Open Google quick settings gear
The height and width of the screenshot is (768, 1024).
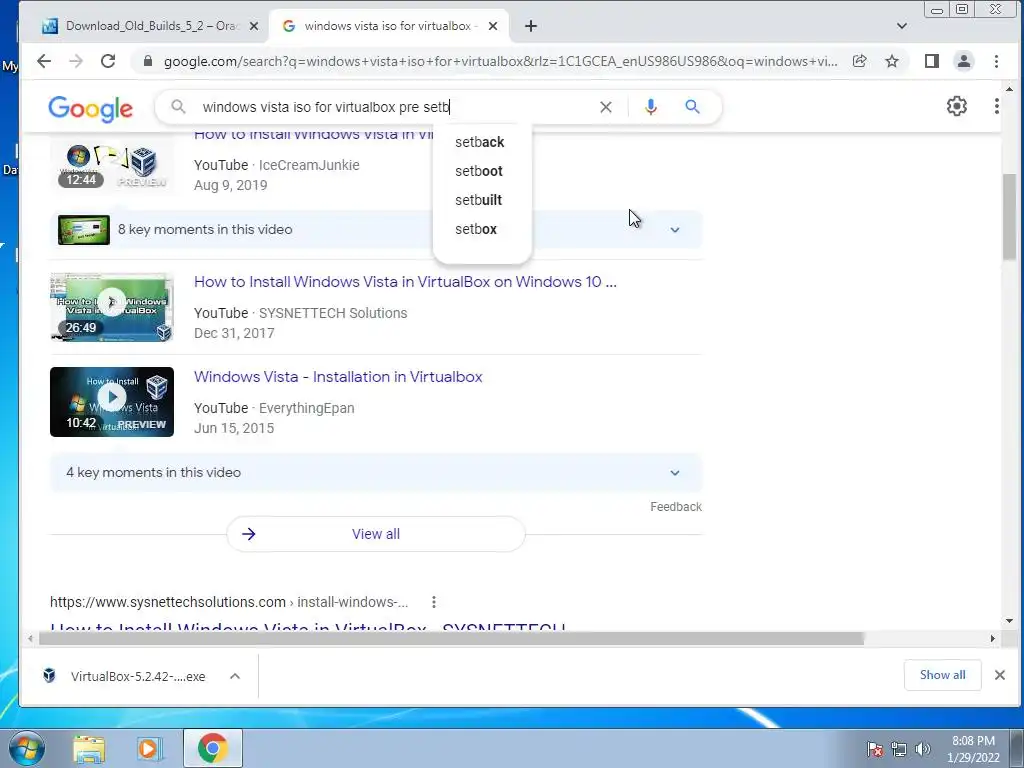coord(957,106)
